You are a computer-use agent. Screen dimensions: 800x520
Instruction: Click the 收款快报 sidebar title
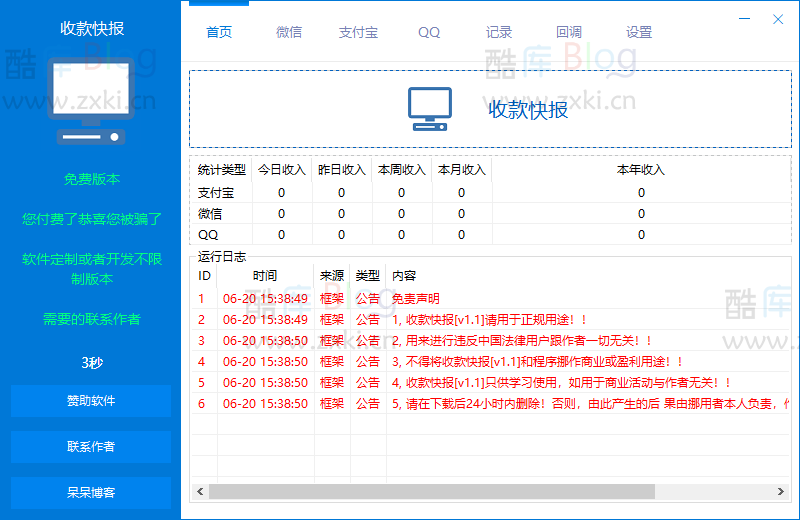(x=92, y=29)
